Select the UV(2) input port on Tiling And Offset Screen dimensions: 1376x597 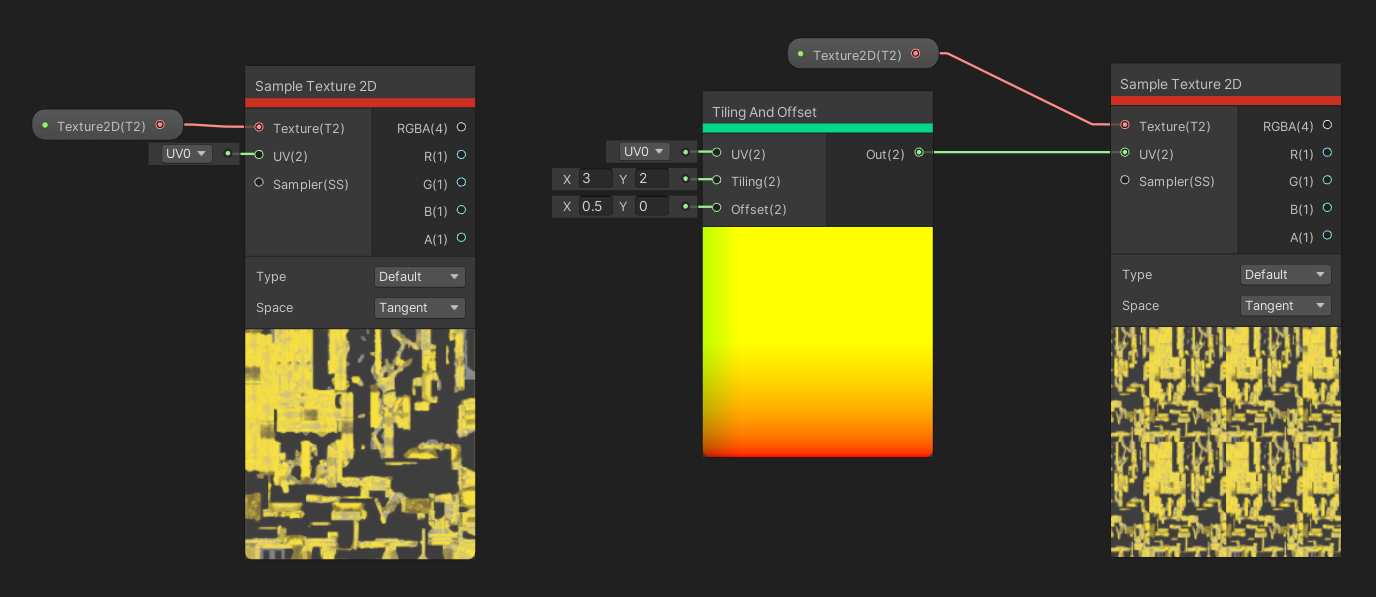[x=715, y=153]
